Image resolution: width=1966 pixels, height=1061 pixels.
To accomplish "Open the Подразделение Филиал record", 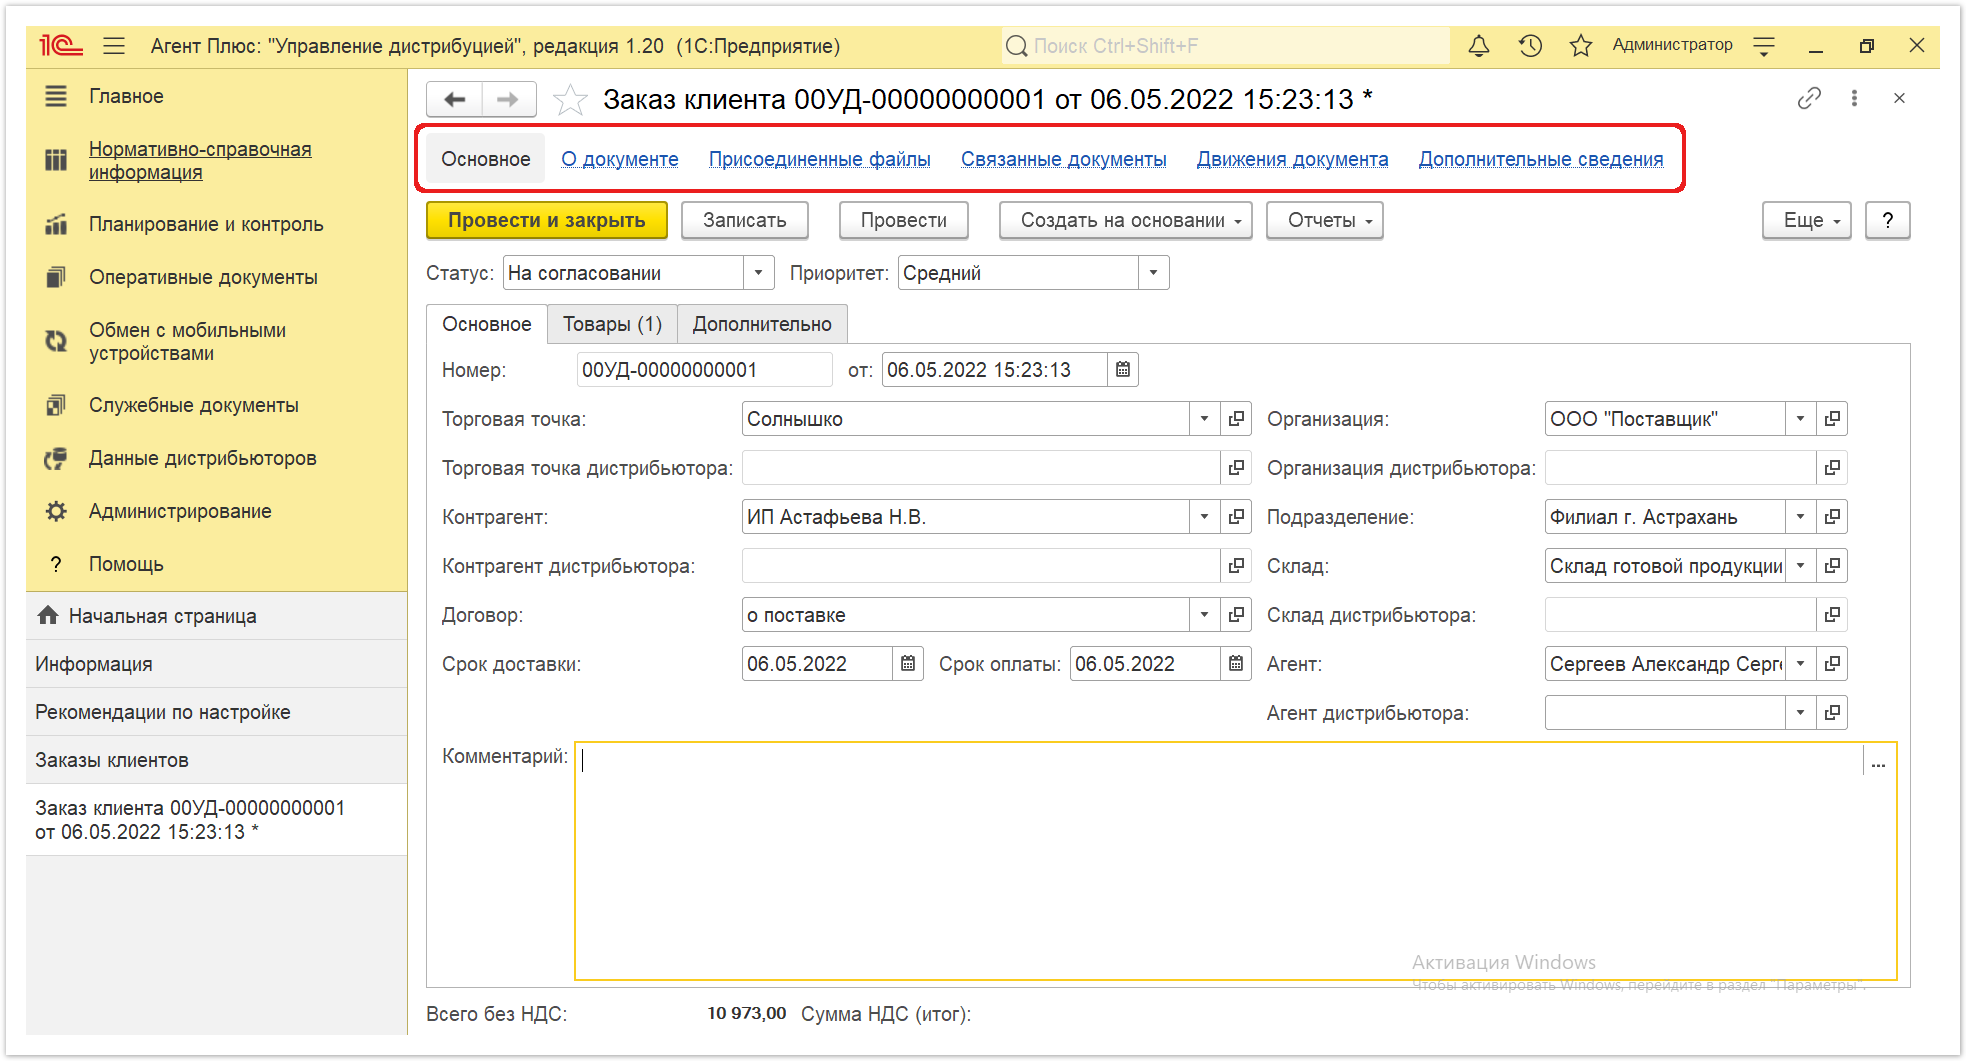I will 1832,517.
